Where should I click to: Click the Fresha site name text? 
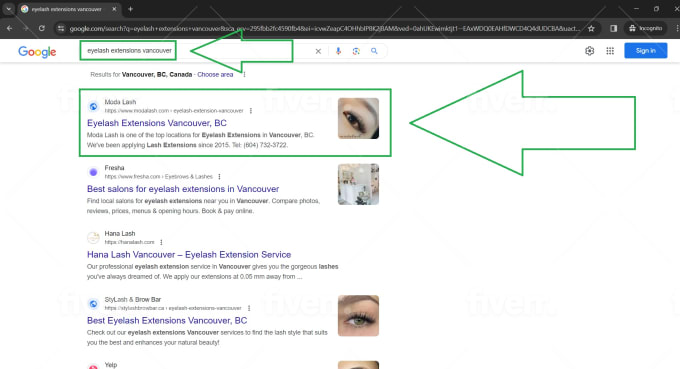pyautogui.click(x=114, y=168)
